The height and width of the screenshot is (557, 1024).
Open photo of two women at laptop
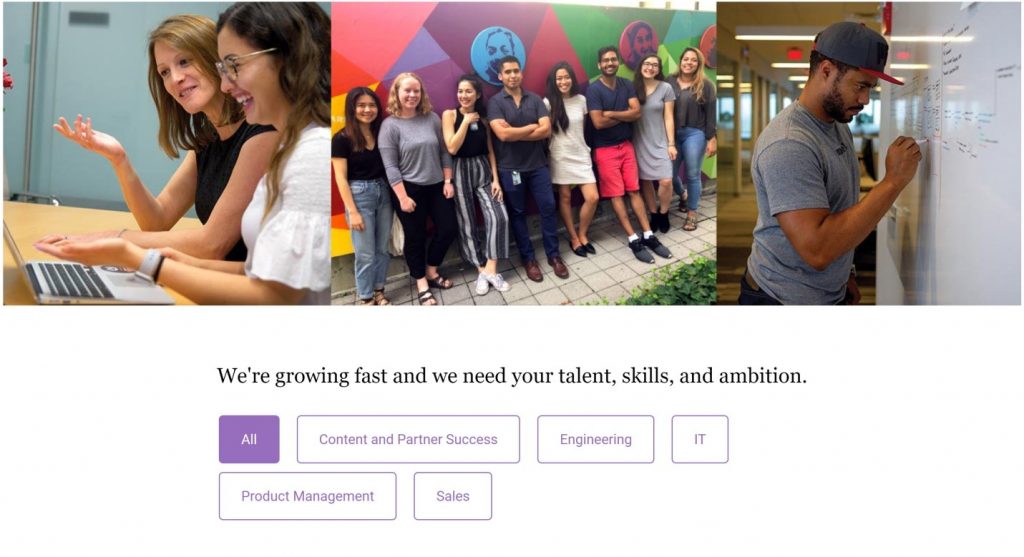tap(167, 153)
